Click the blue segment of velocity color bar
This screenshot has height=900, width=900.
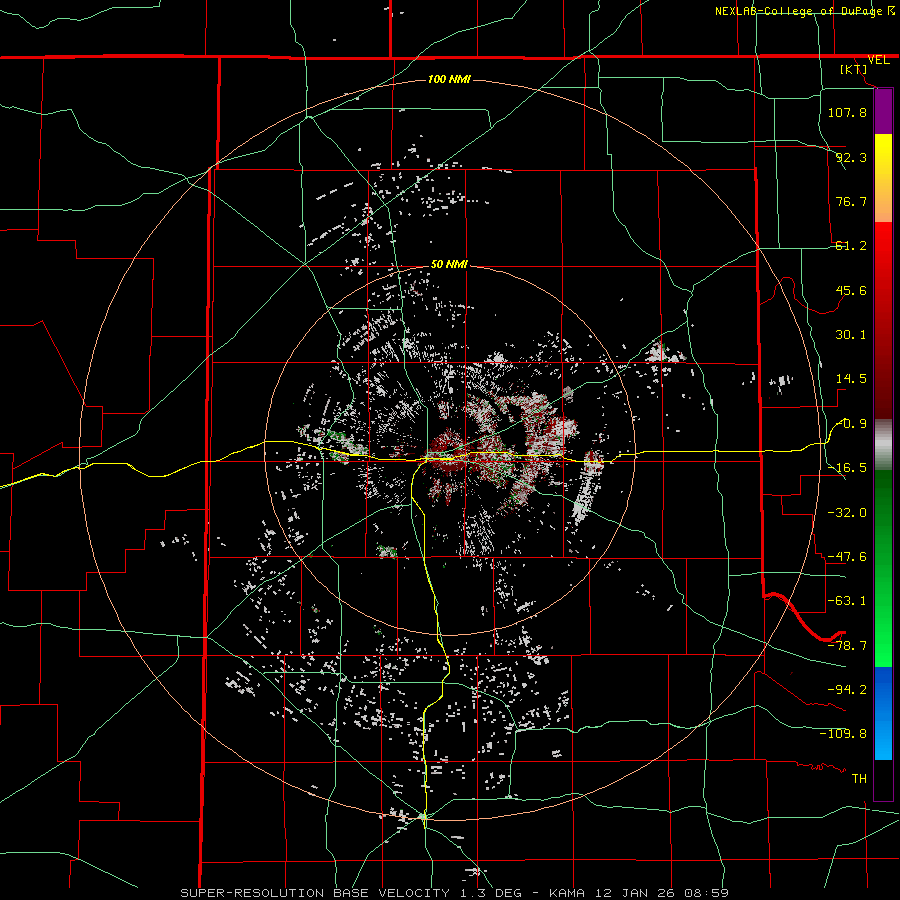pyautogui.click(x=883, y=713)
